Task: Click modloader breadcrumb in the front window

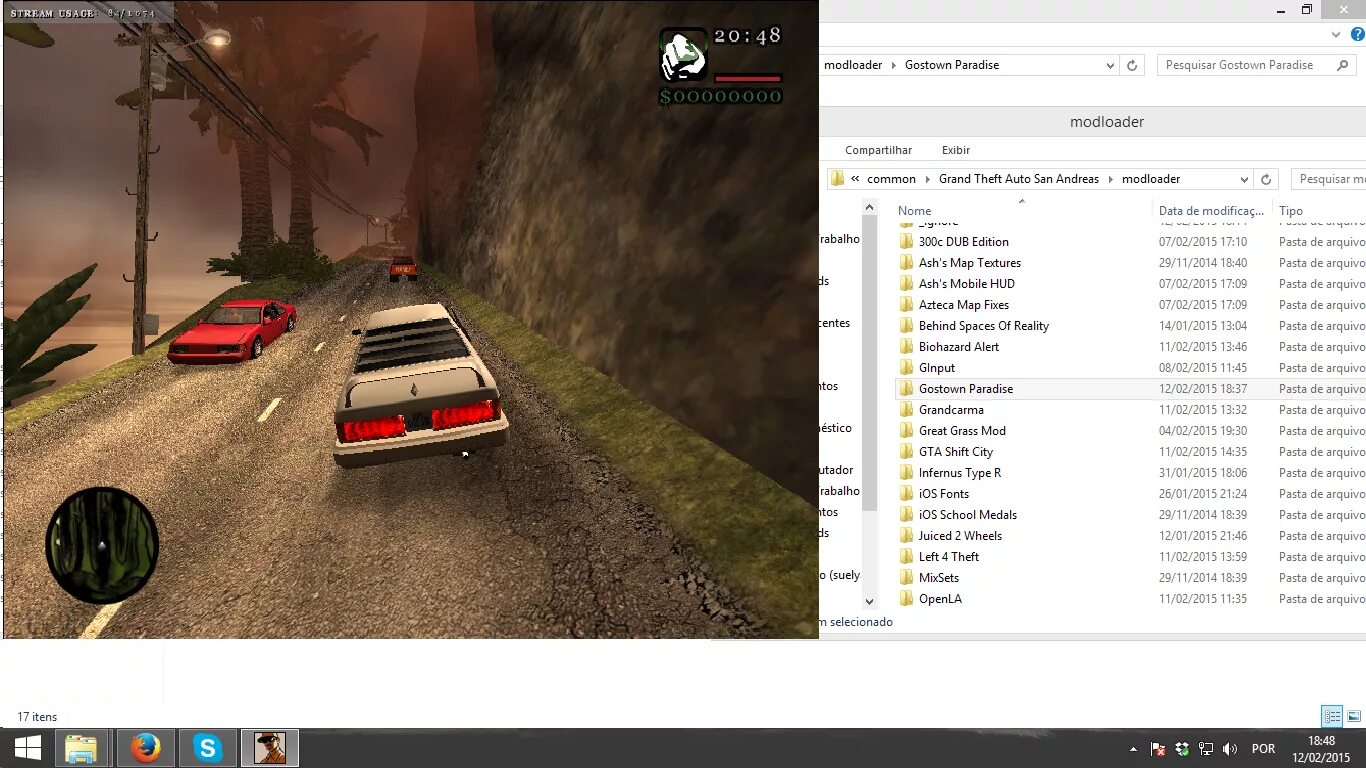Action: (1151, 179)
